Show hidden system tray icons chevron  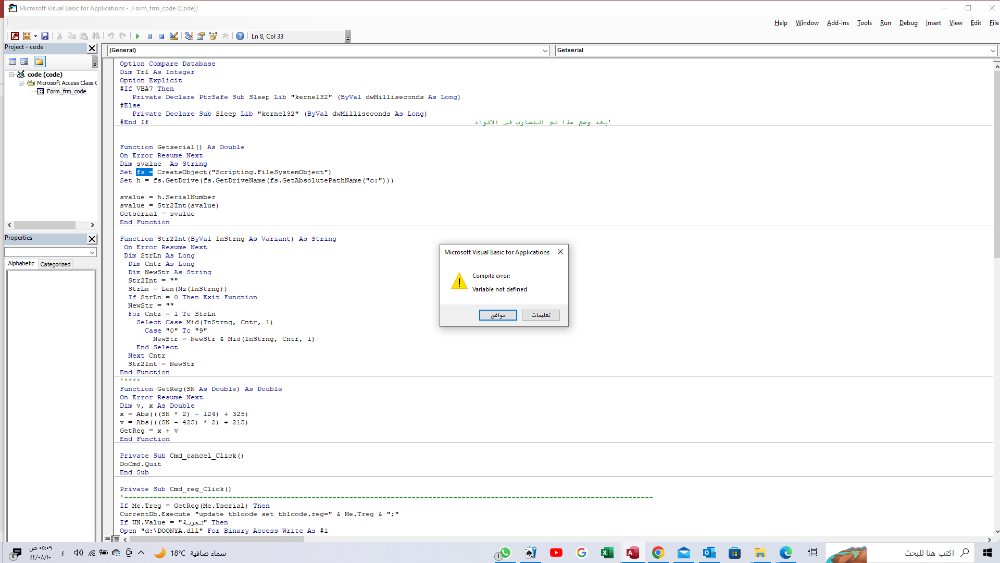click(141, 553)
